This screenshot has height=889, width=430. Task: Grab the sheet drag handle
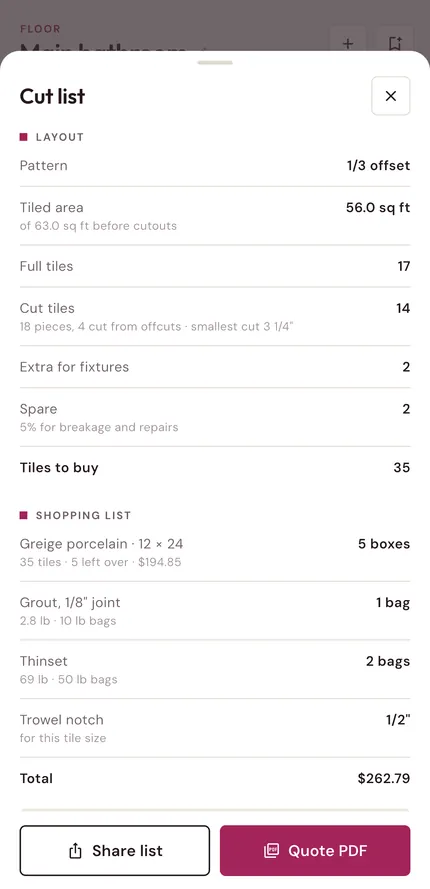[215, 62]
